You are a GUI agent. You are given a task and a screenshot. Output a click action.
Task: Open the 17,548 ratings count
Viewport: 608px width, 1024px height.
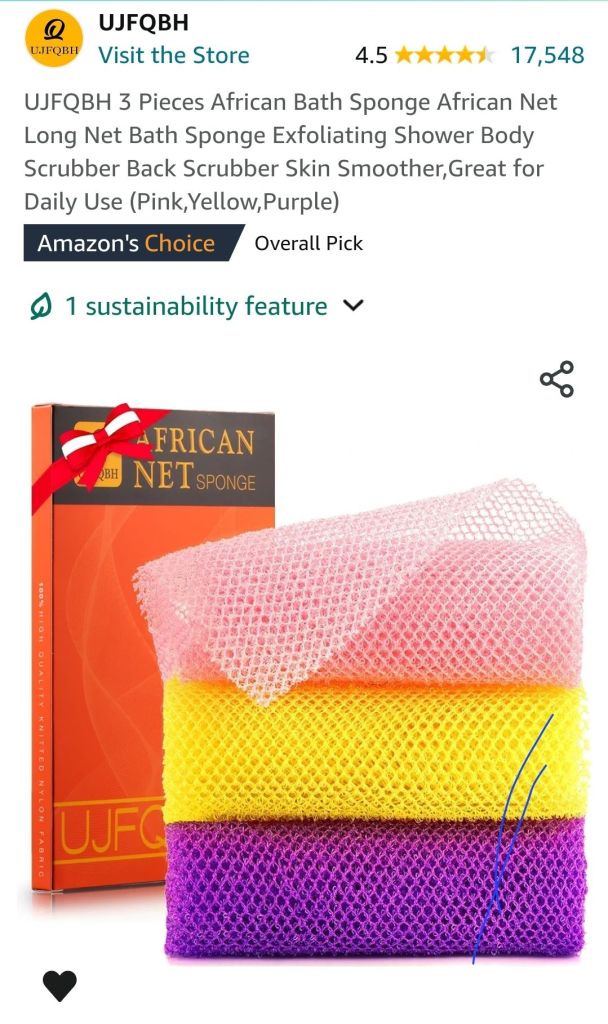click(x=547, y=55)
